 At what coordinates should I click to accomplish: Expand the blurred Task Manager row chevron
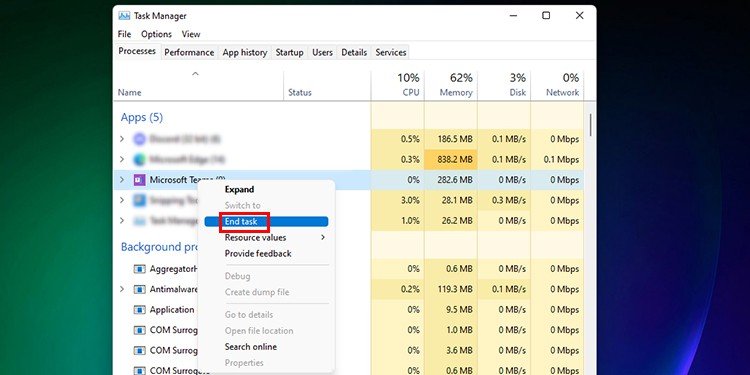point(122,221)
